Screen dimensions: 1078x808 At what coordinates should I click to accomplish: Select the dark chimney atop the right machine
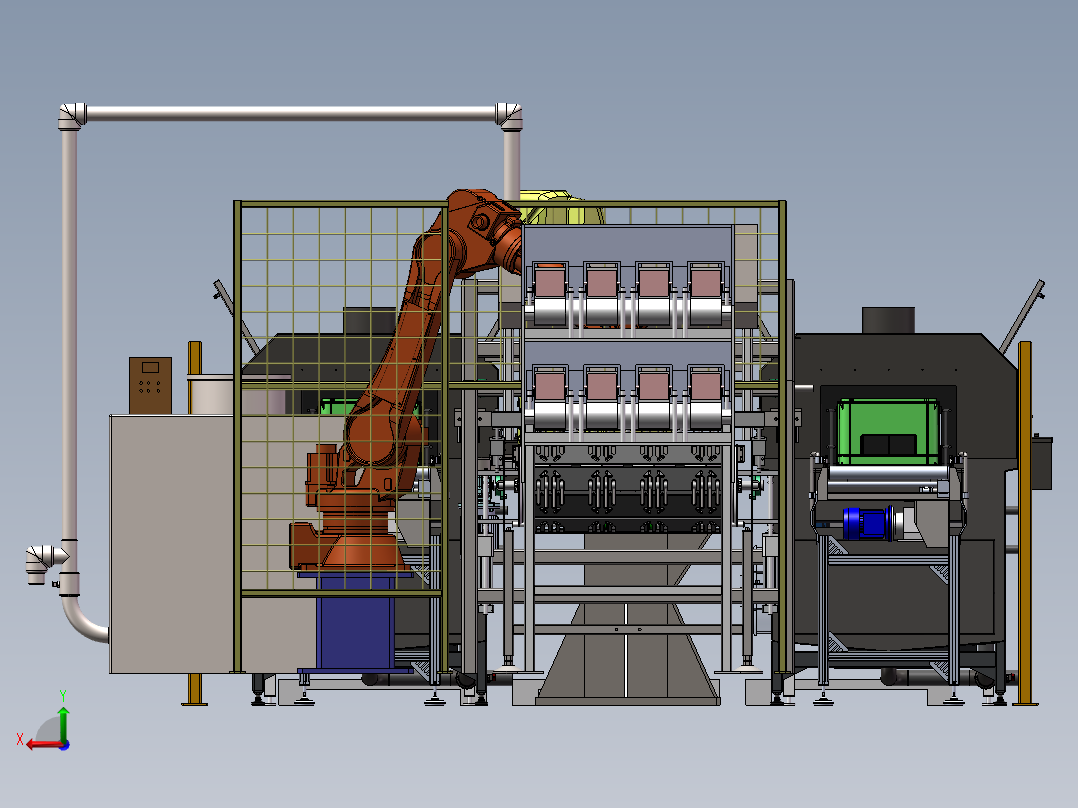click(x=888, y=320)
